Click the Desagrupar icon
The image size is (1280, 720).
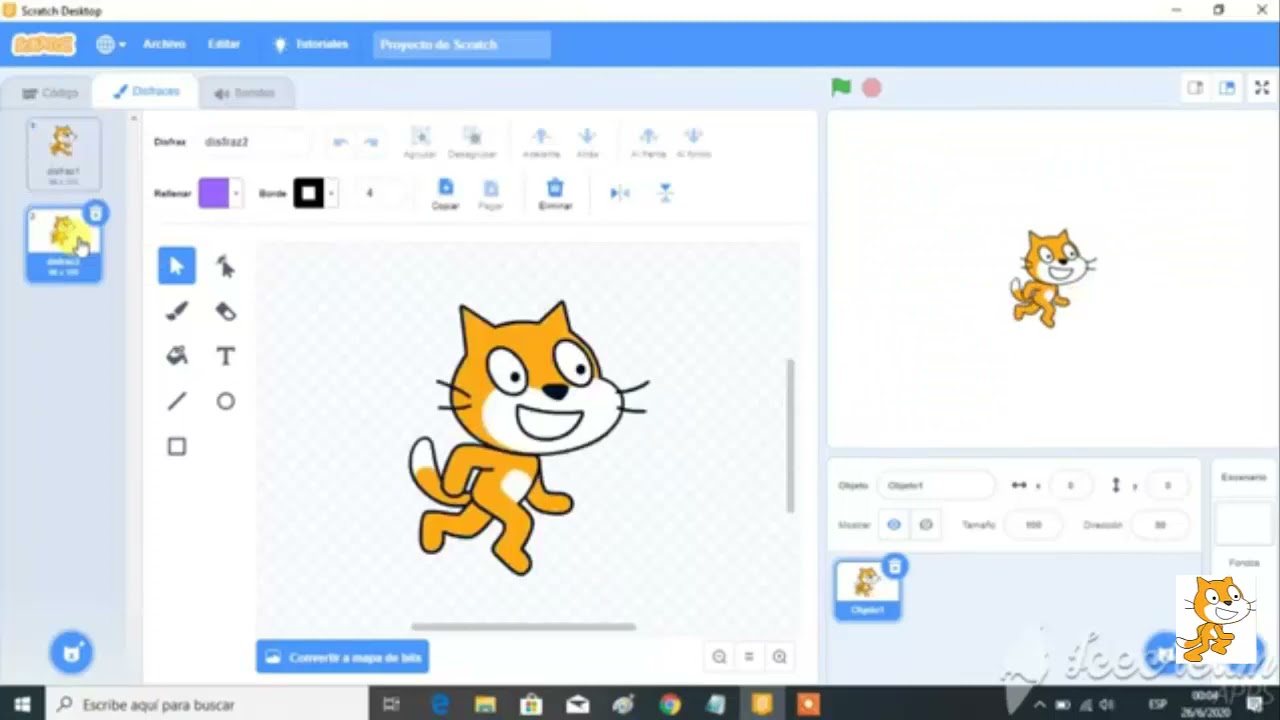coord(473,136)
